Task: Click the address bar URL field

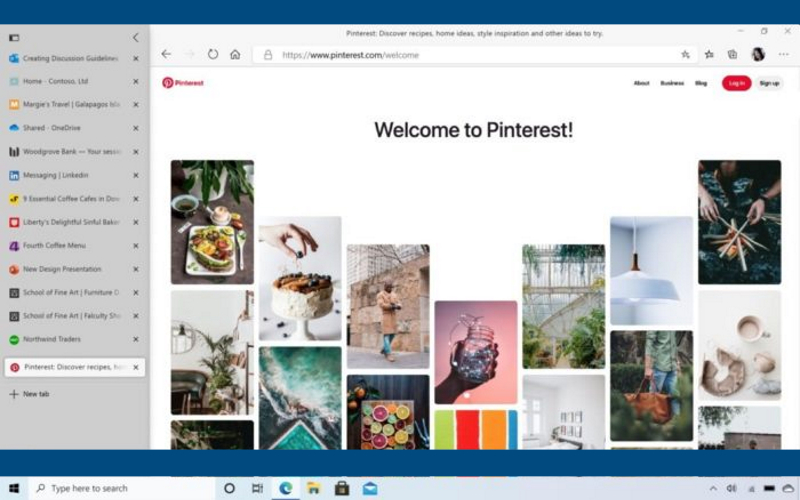Action: point(470,55)
